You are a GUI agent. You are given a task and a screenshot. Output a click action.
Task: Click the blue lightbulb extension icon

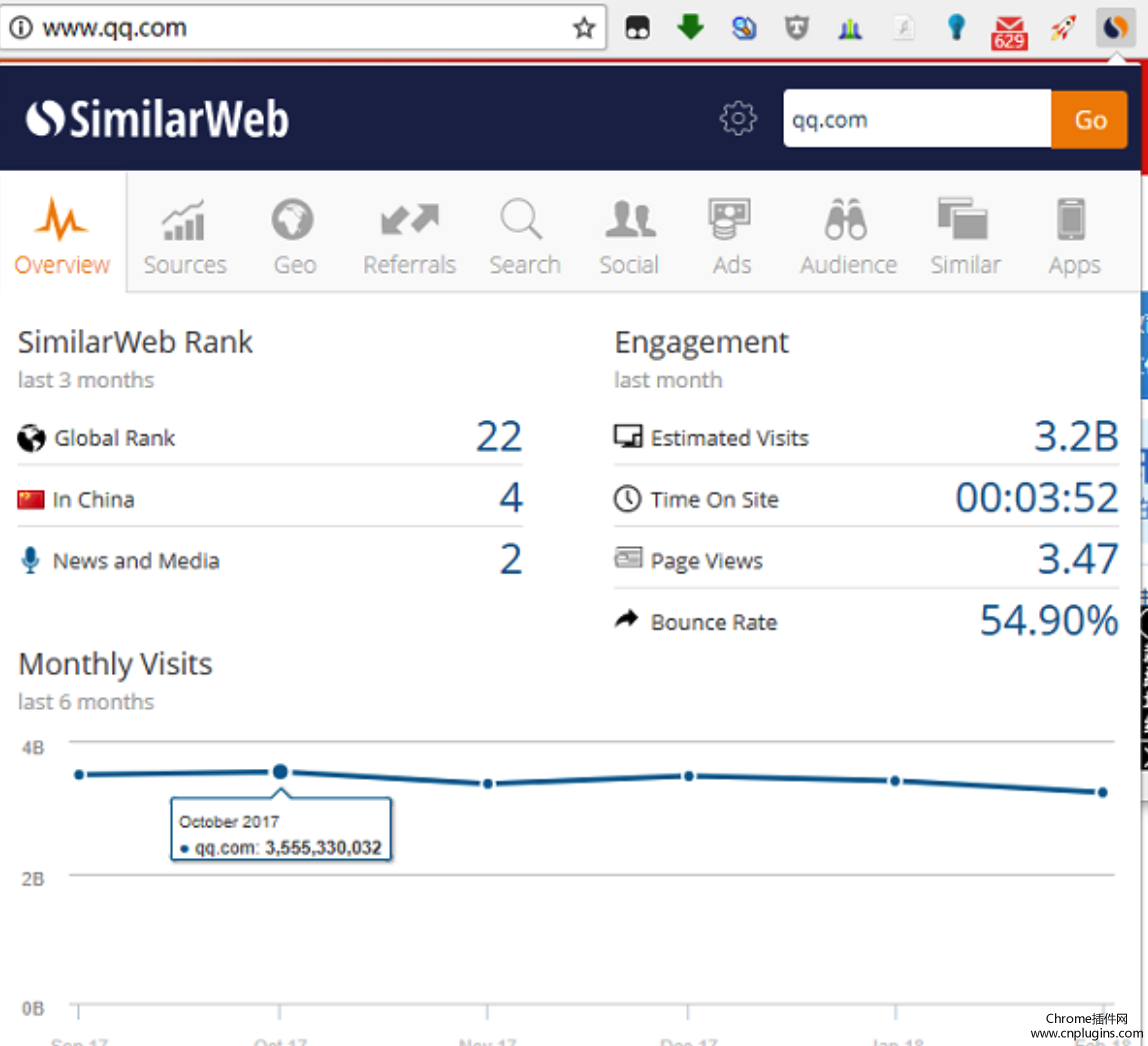956,28
